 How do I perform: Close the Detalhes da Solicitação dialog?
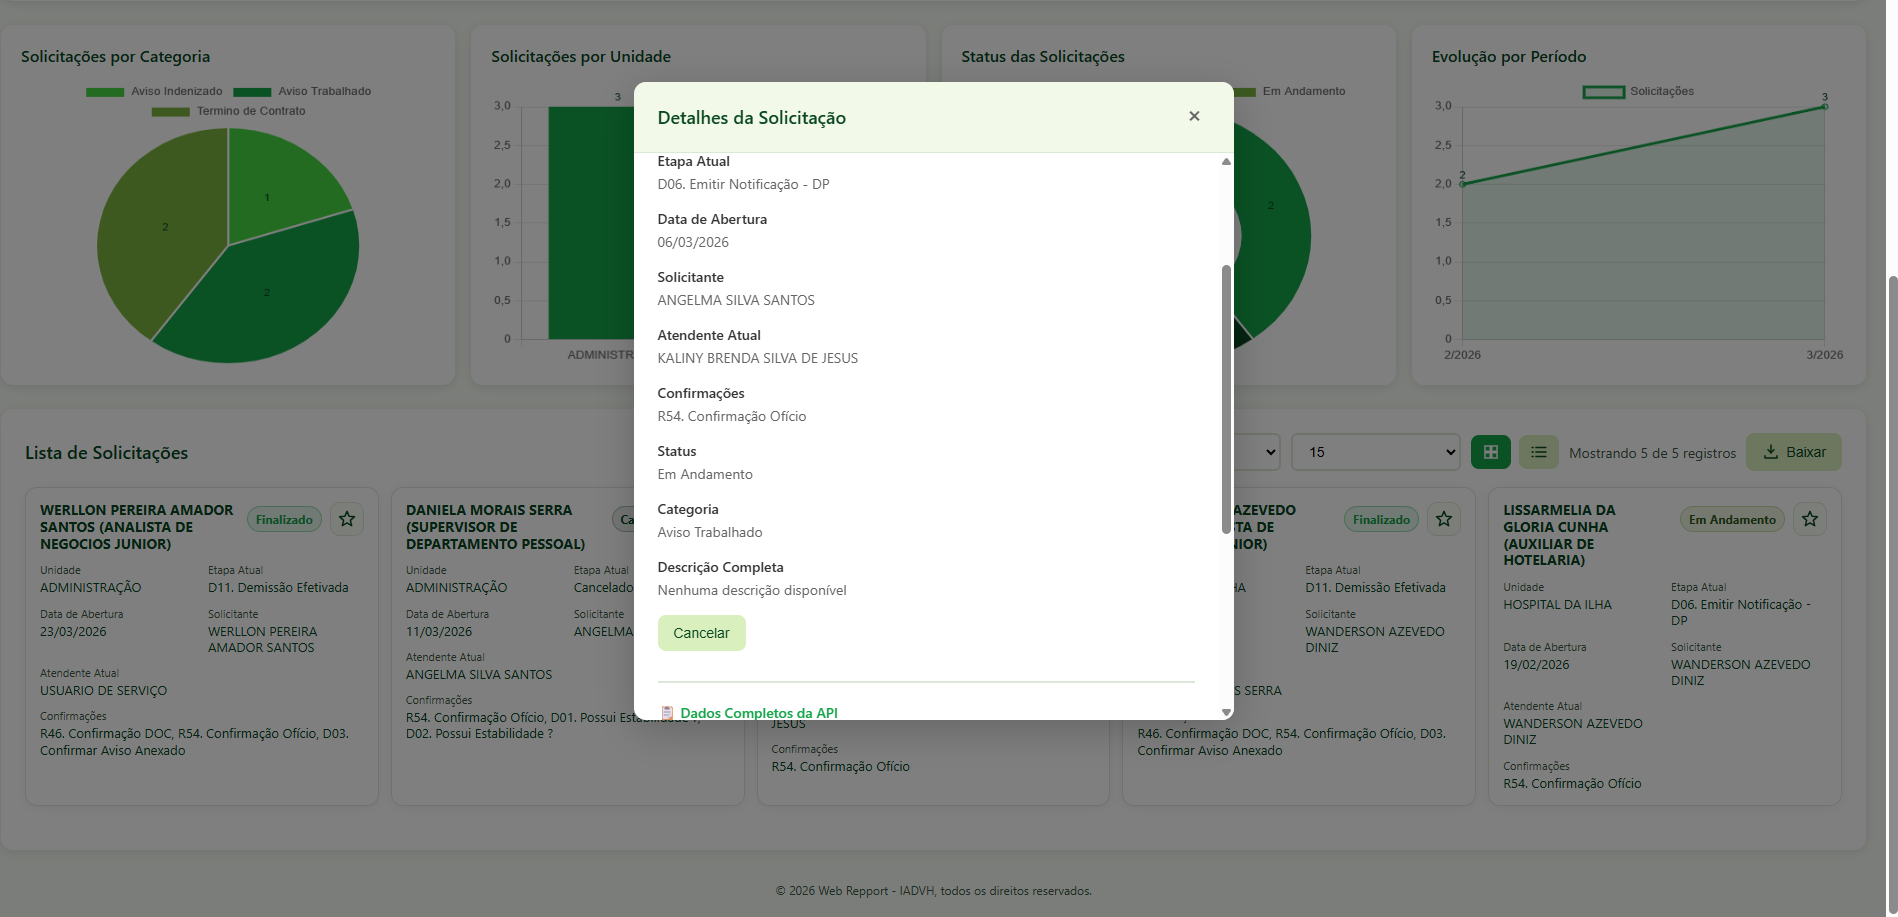tap(1194, 116)
